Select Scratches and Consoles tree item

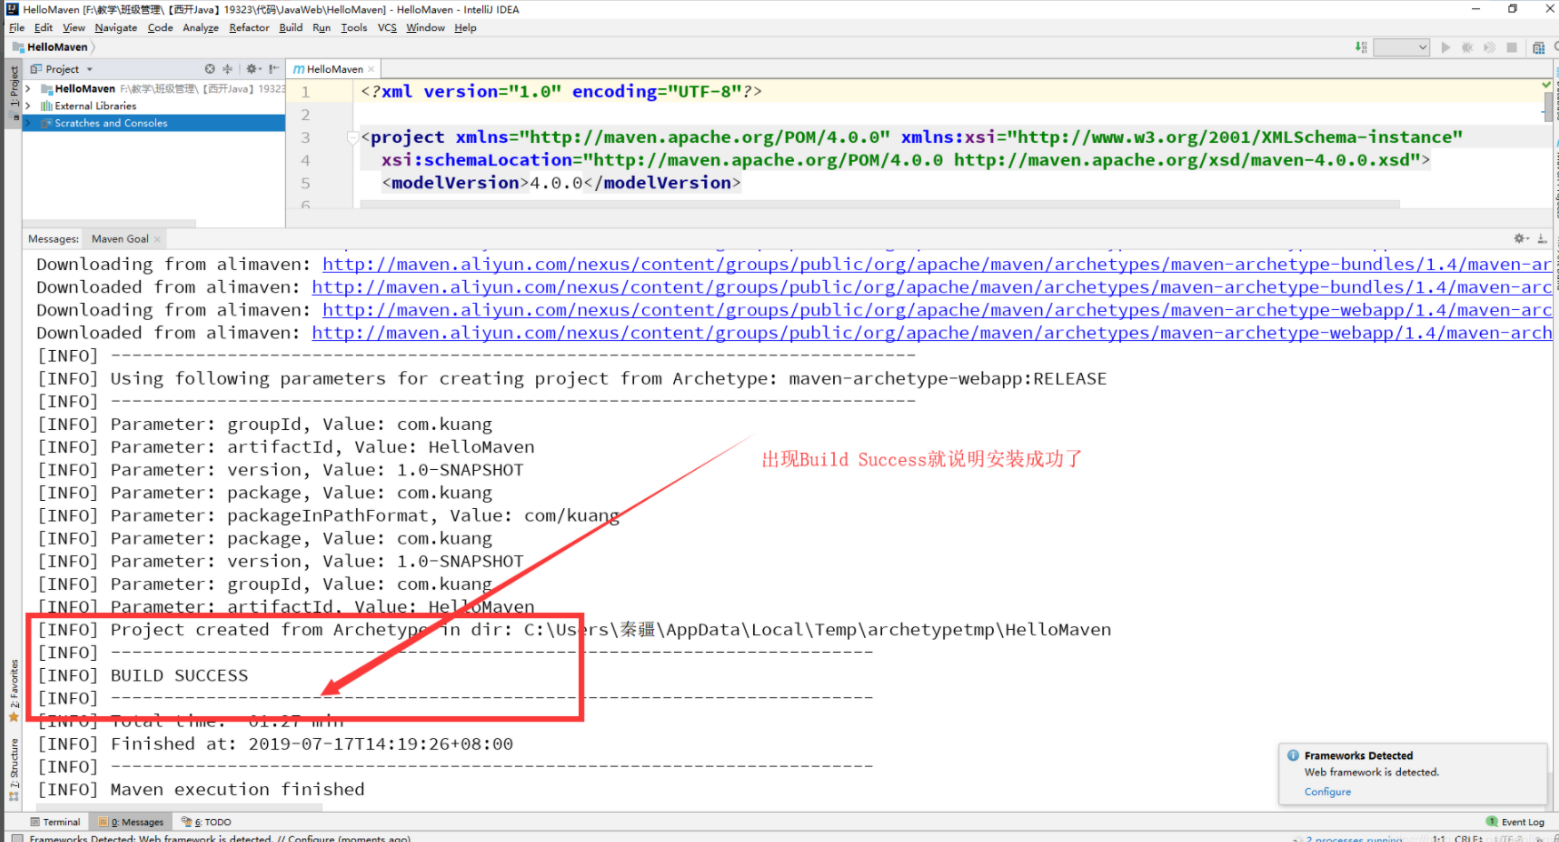(153, 123)
